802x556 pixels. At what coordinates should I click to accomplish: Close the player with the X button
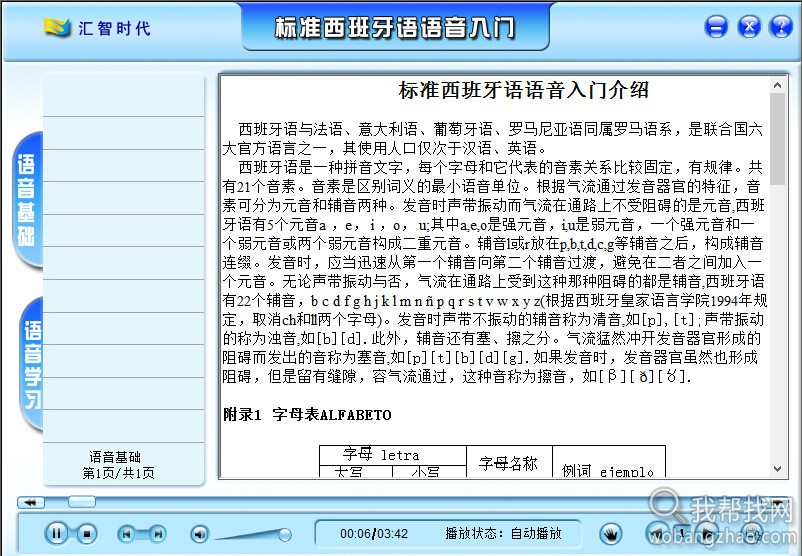click(x=749, y=26)
